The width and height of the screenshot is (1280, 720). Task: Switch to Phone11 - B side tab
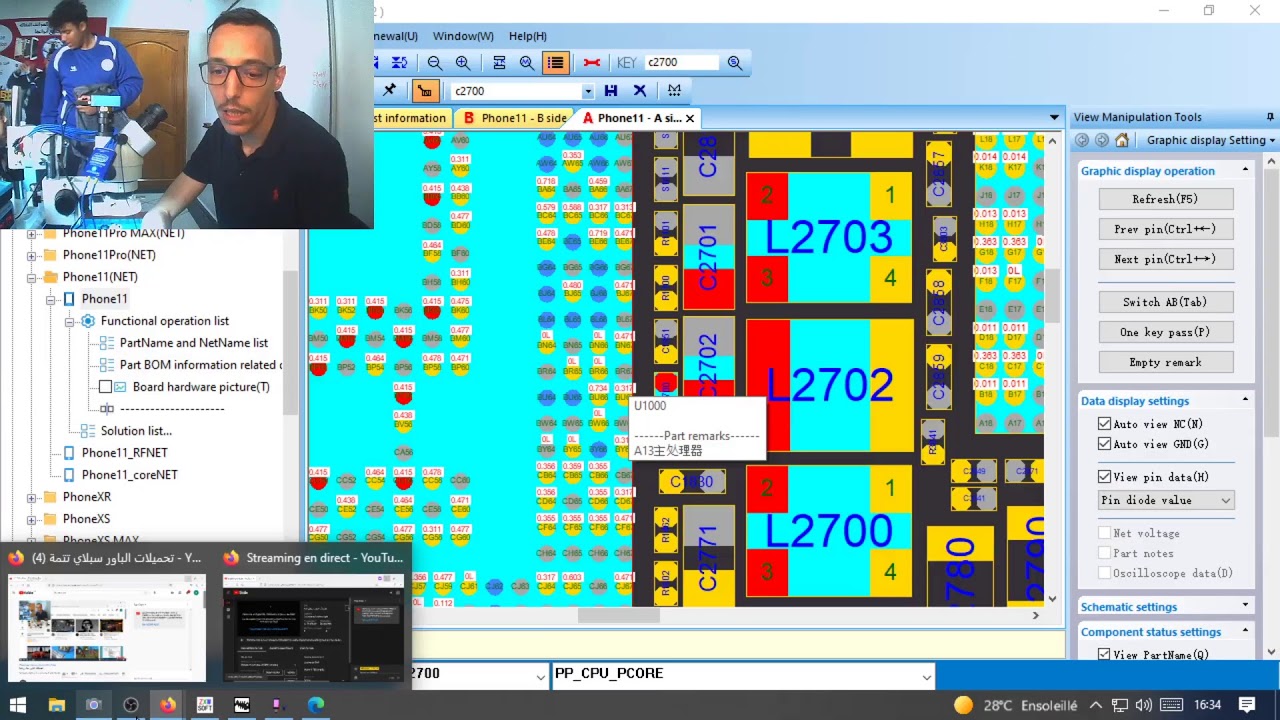515,118
